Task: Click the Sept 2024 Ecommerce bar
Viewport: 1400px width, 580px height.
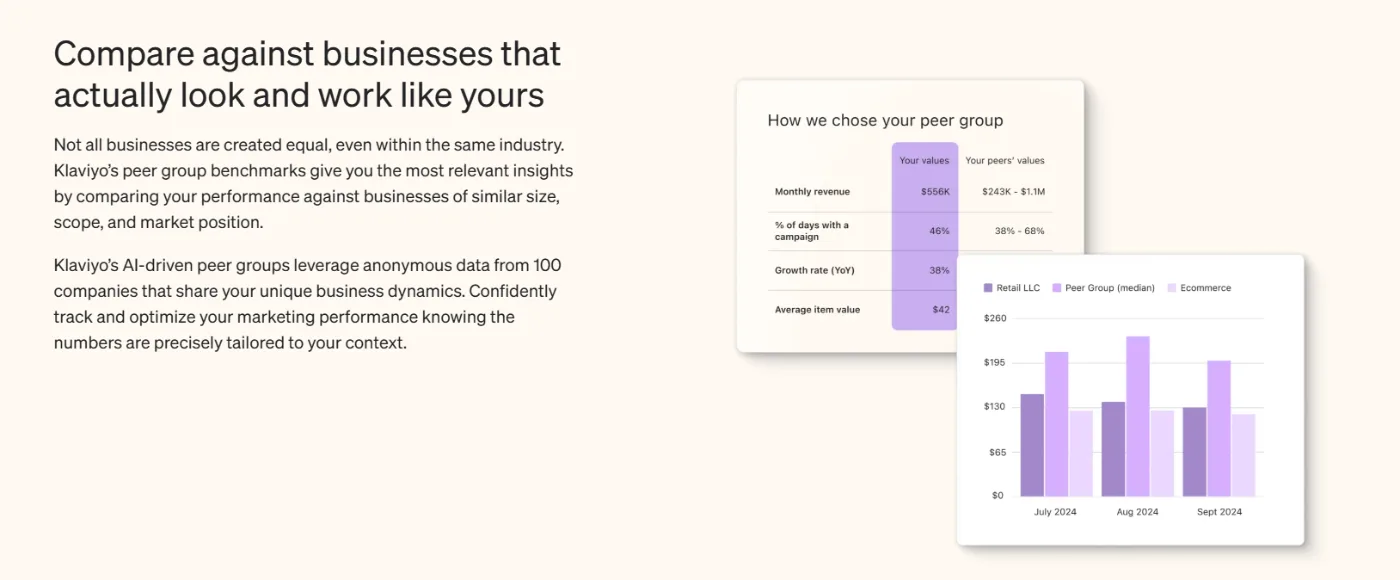Action: (1243, 455)
